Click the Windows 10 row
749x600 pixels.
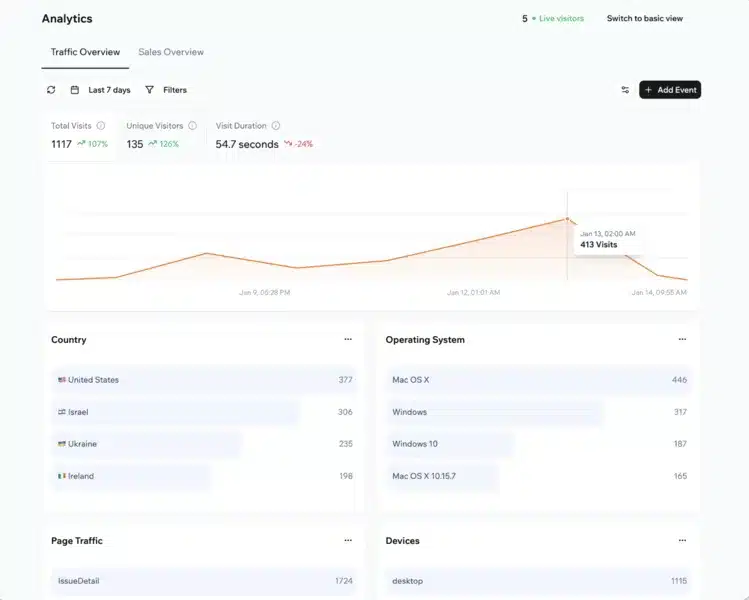[539, 444]
